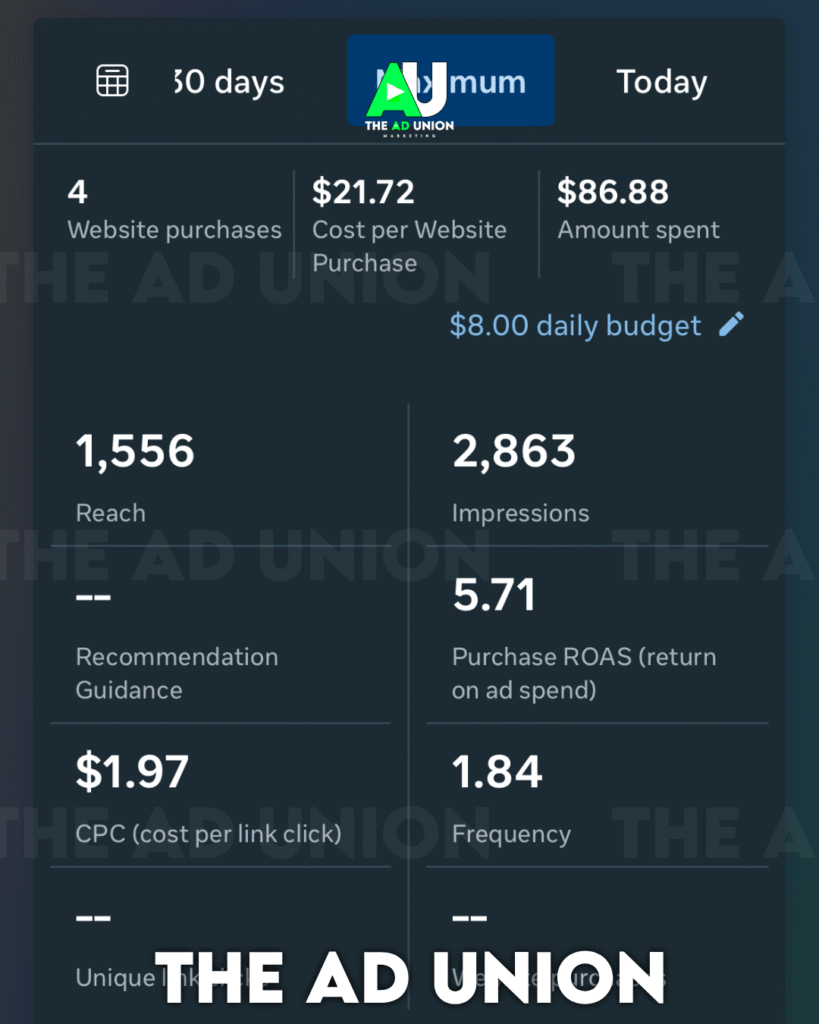
Task: Click the CPC (cost per link click) label
Action: 208,833
